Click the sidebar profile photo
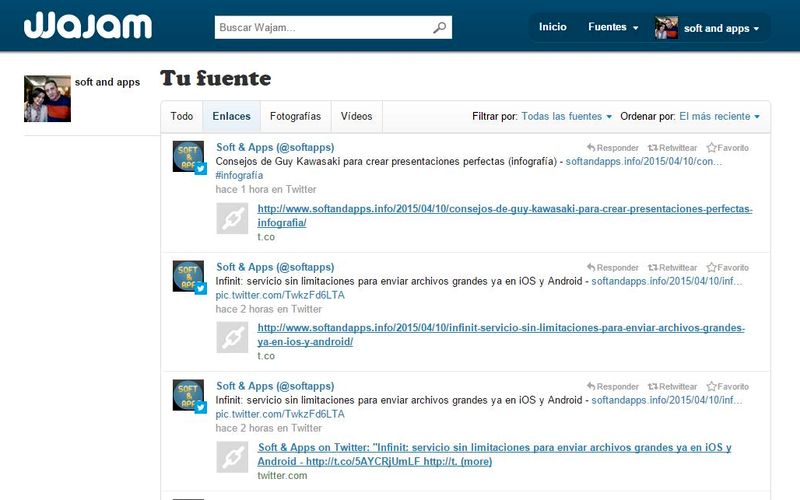 (x=47, y=98)
